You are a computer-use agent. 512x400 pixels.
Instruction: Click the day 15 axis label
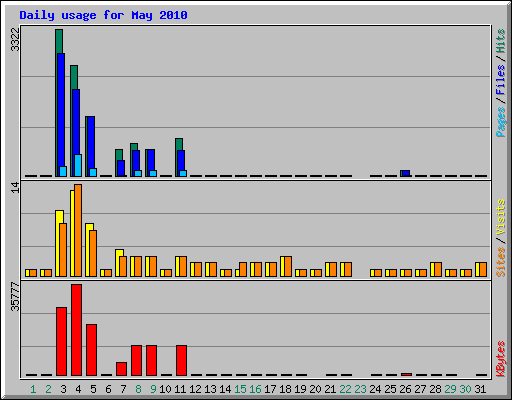tap(240, 389)
